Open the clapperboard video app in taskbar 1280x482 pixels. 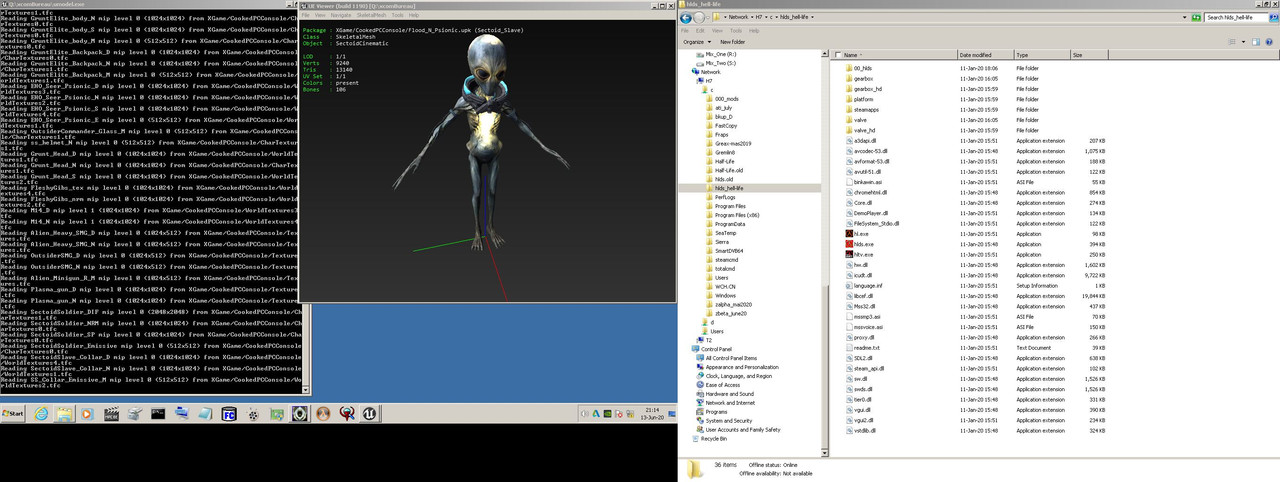(111, 413)
